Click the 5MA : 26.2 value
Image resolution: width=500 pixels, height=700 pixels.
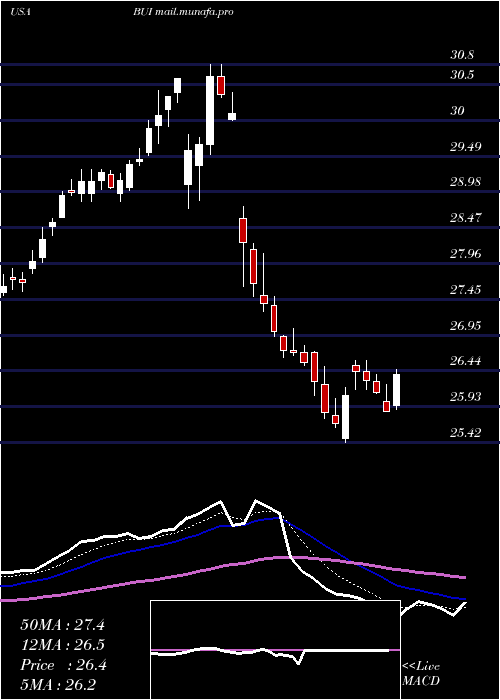click(58, 685)
